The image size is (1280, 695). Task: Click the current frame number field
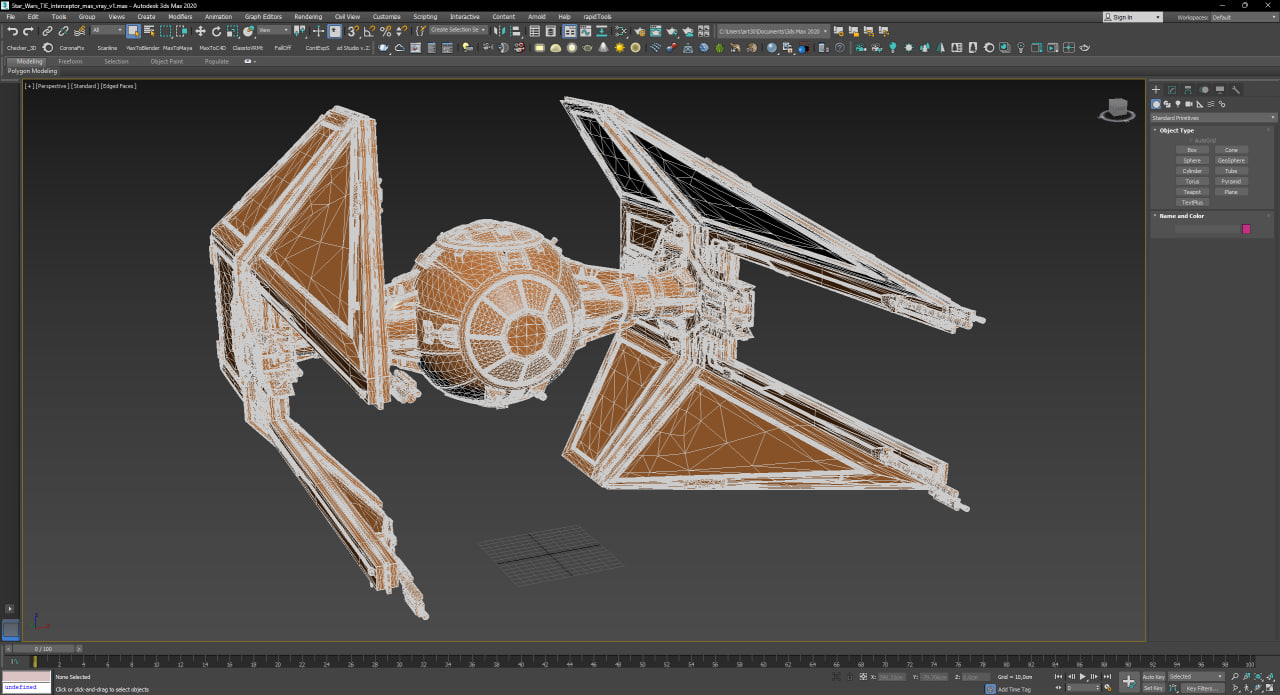(x=1082, y=688)
